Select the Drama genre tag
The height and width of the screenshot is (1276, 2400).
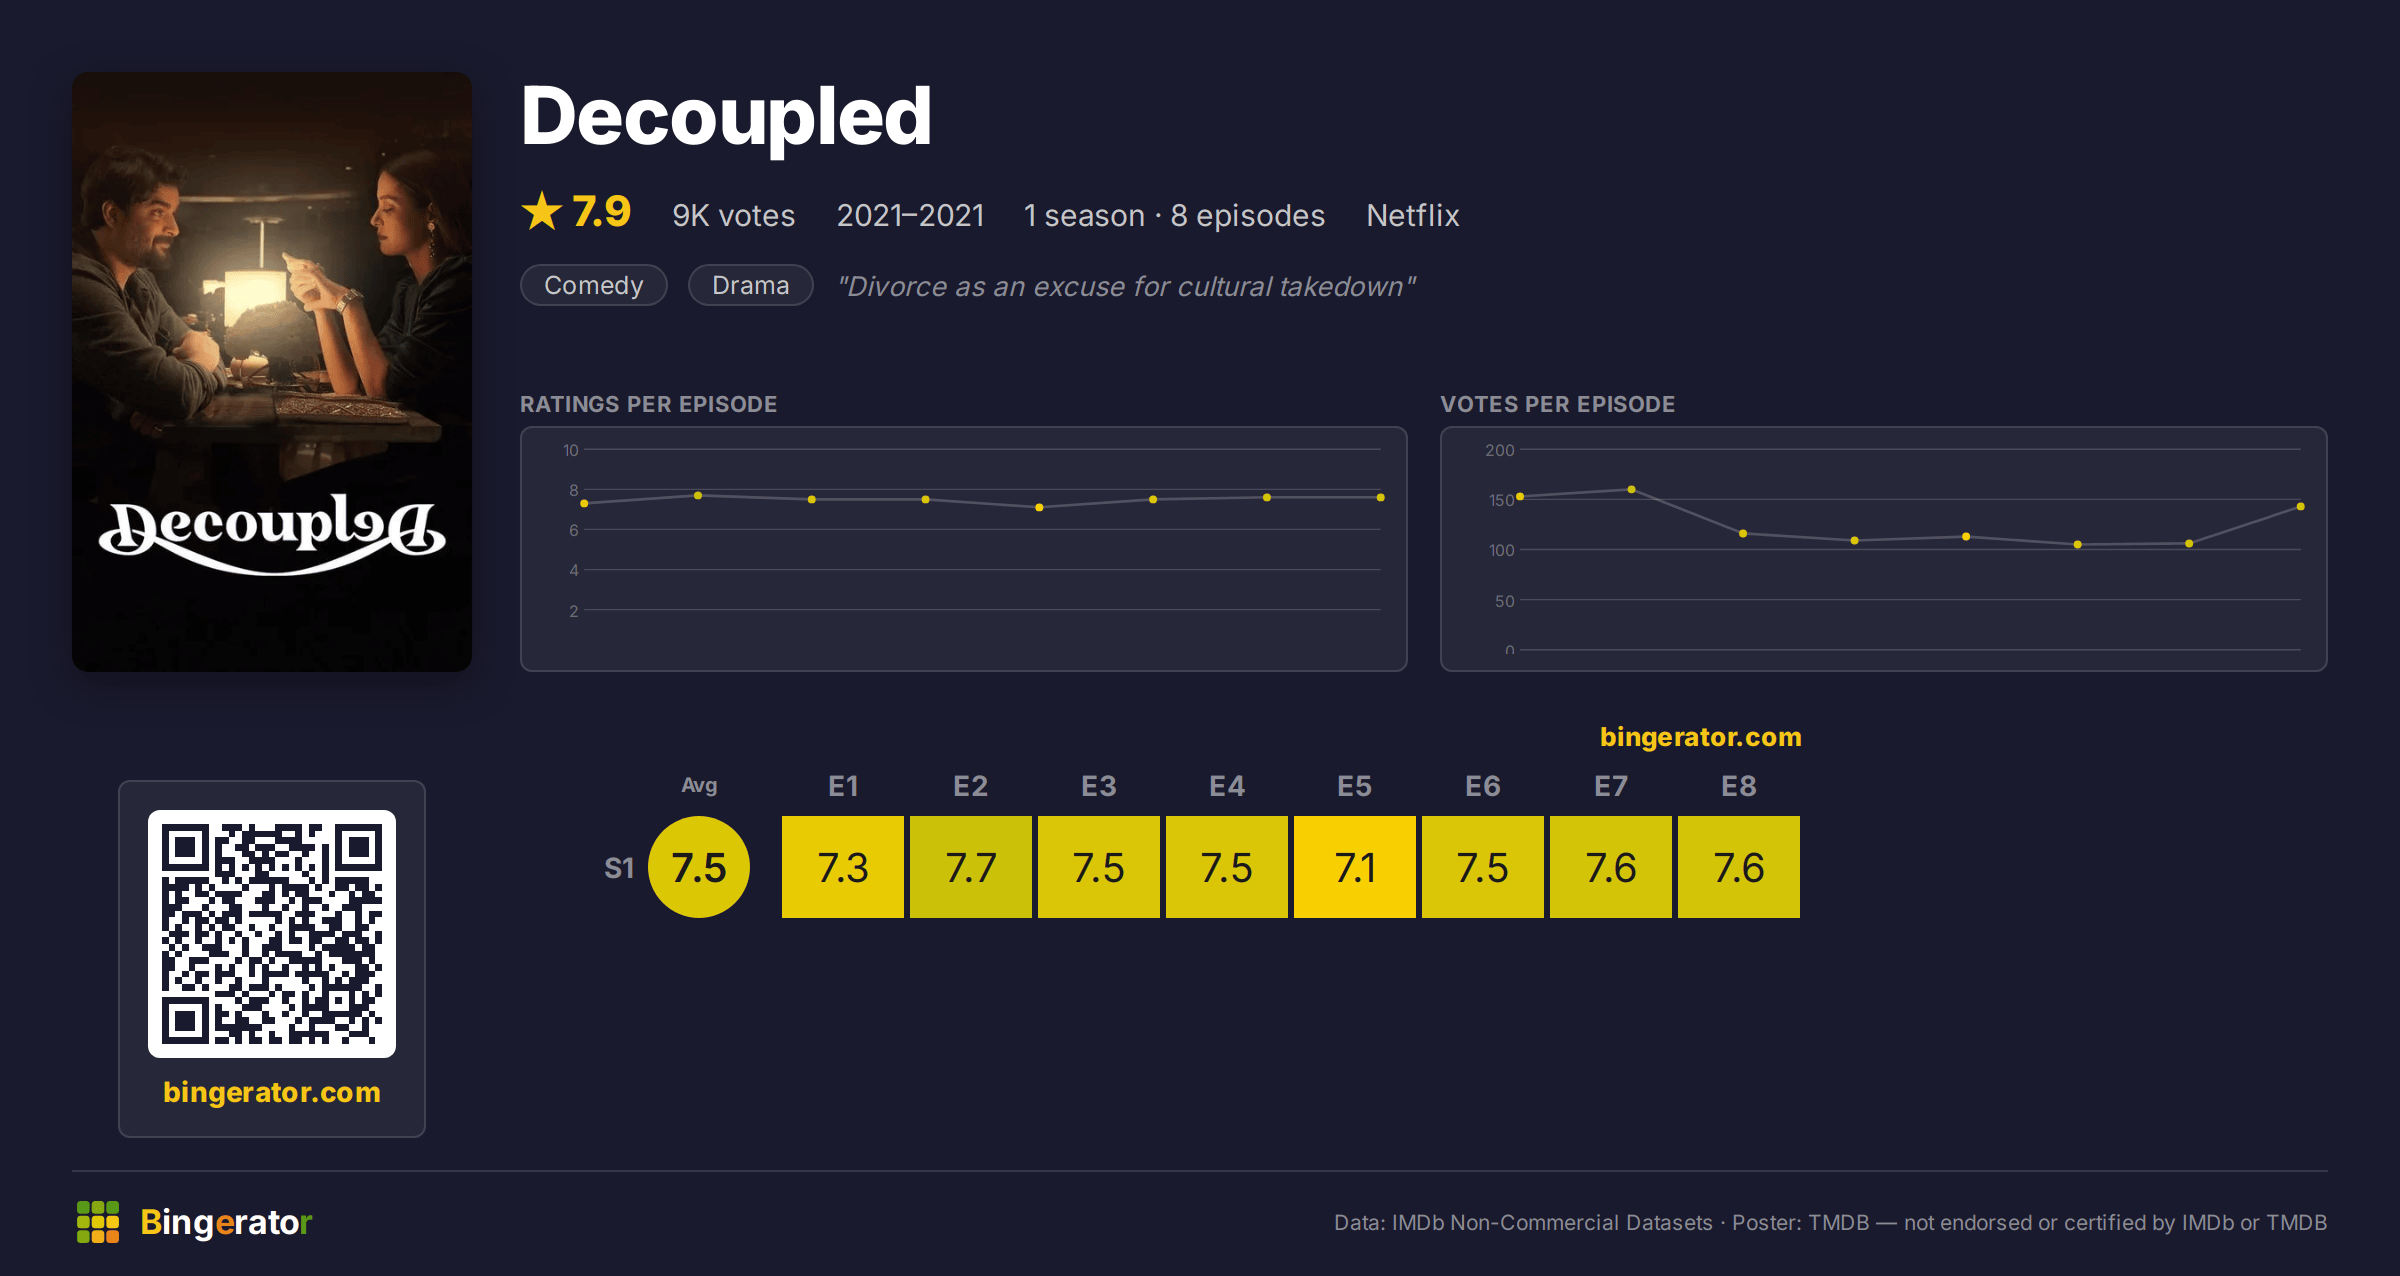[x=751, y=285]
